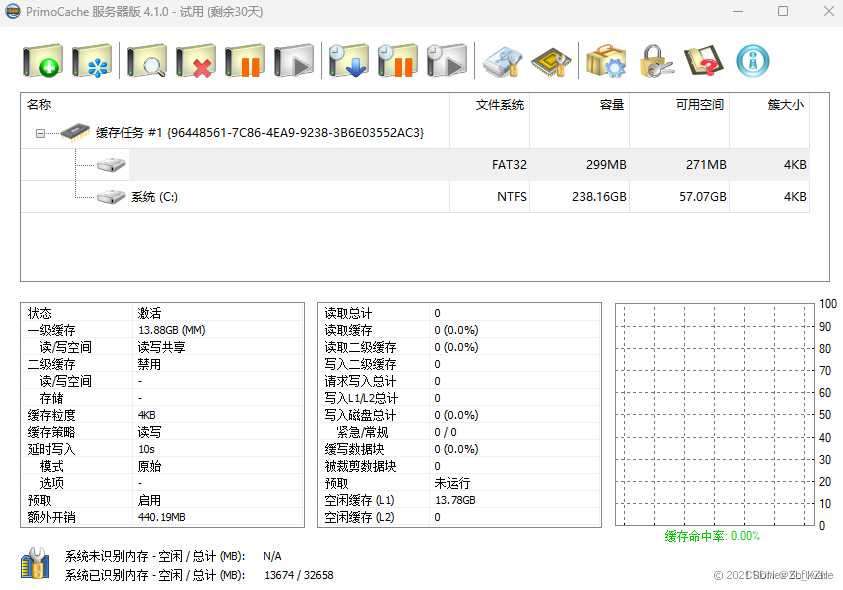Click the 二级缓存 禁用 row

(x=162, y=364)
